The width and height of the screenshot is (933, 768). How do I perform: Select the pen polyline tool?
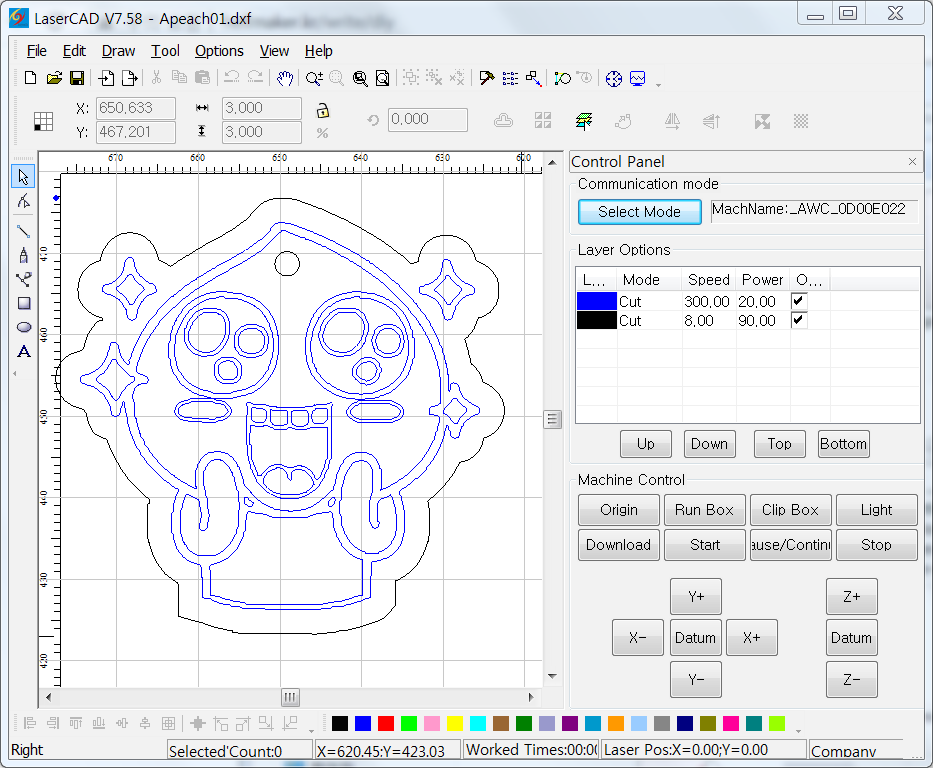[23, 255]
